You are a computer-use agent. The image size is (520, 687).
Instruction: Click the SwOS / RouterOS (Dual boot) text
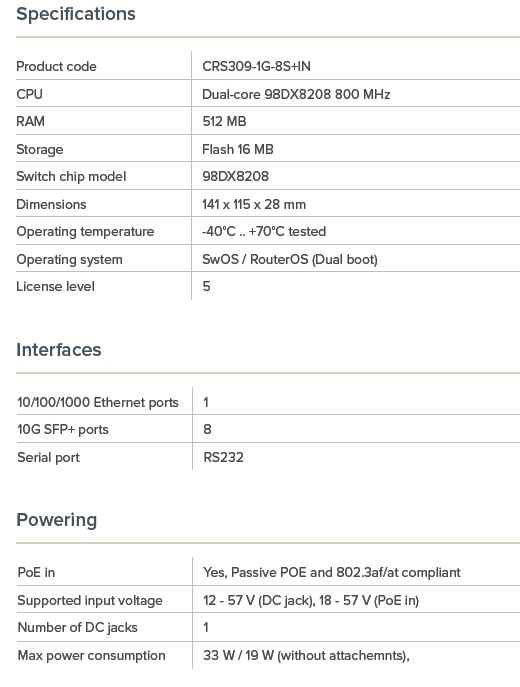290,259
